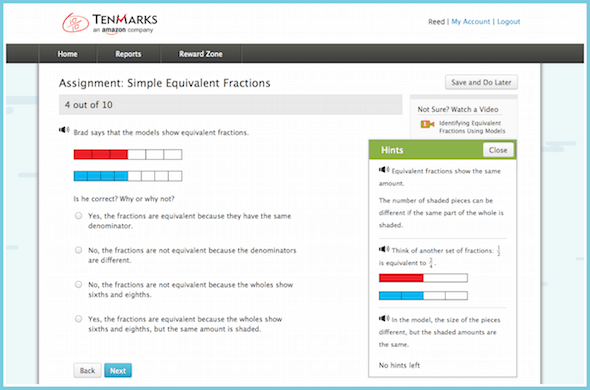Close the Hints panel
The image size is (590, 390).
498,150
